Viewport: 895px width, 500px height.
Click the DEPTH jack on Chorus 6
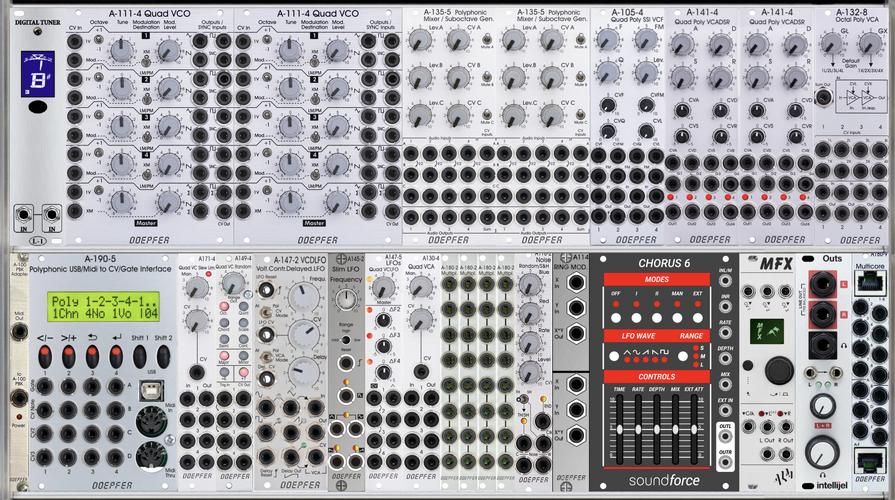[x=725, y=359]
